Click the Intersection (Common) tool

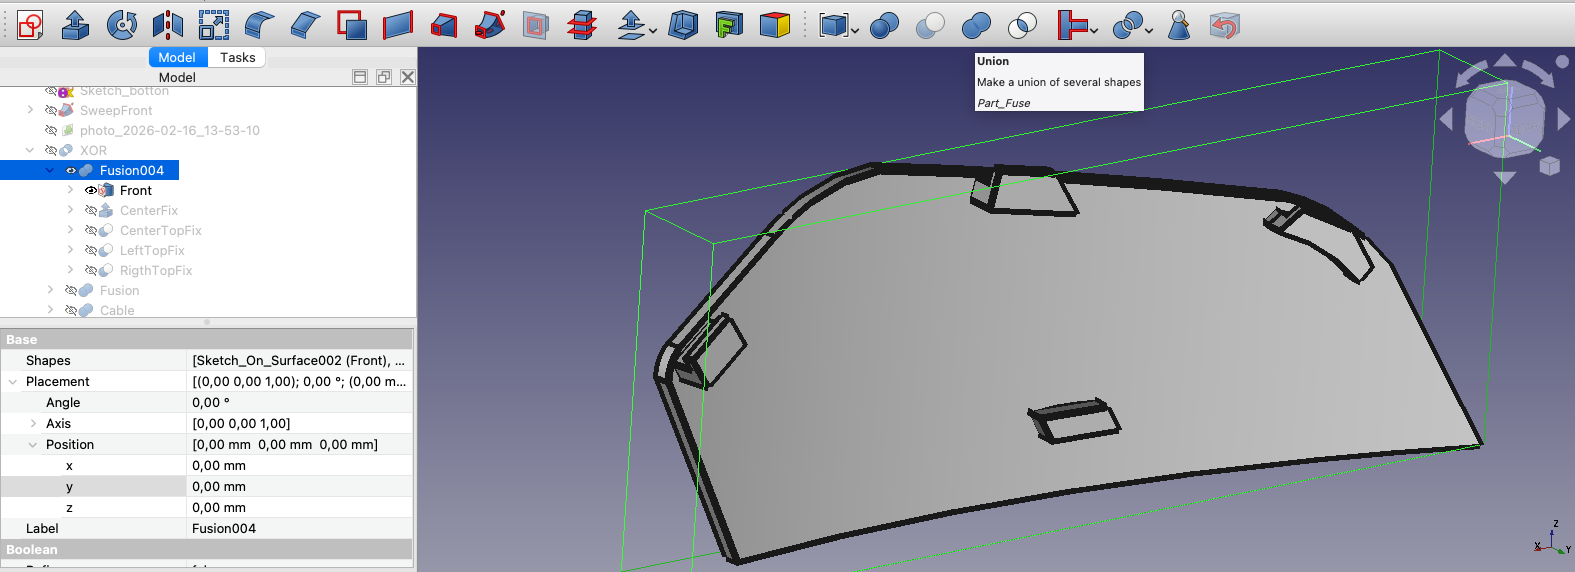tap(1022, 25)
